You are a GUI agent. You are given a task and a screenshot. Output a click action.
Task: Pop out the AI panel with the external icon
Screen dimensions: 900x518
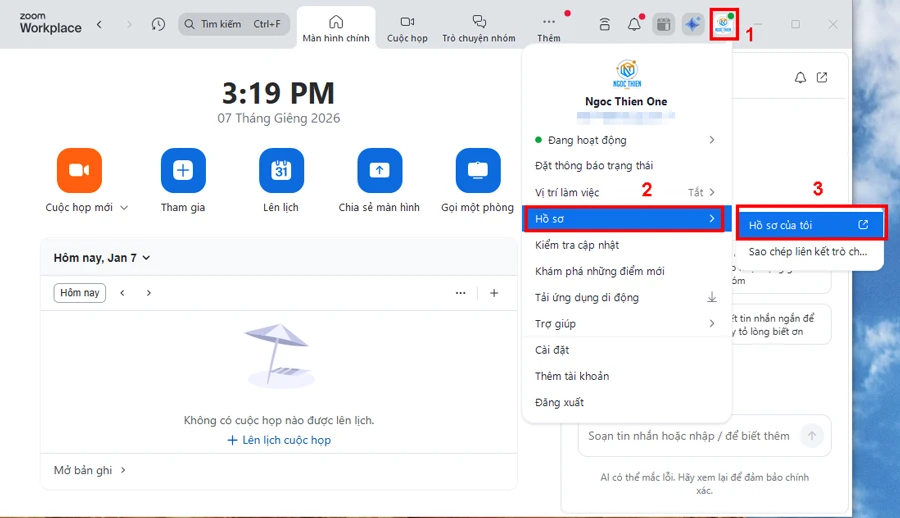(x=822, y=78)
